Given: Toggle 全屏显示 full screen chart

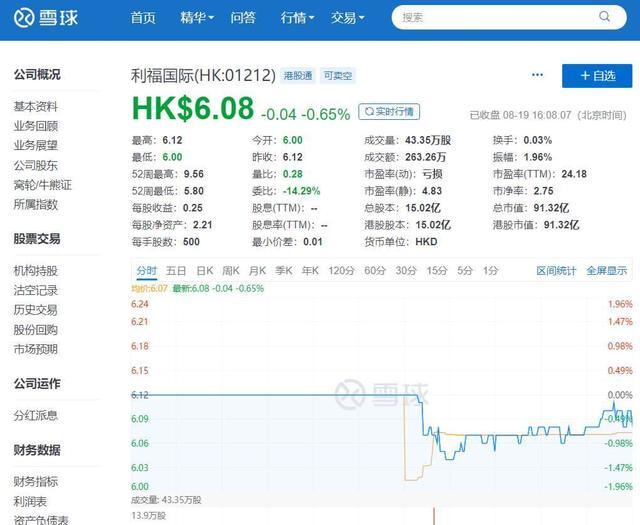Looking at the screenshot, I should (x=607, y=271).
